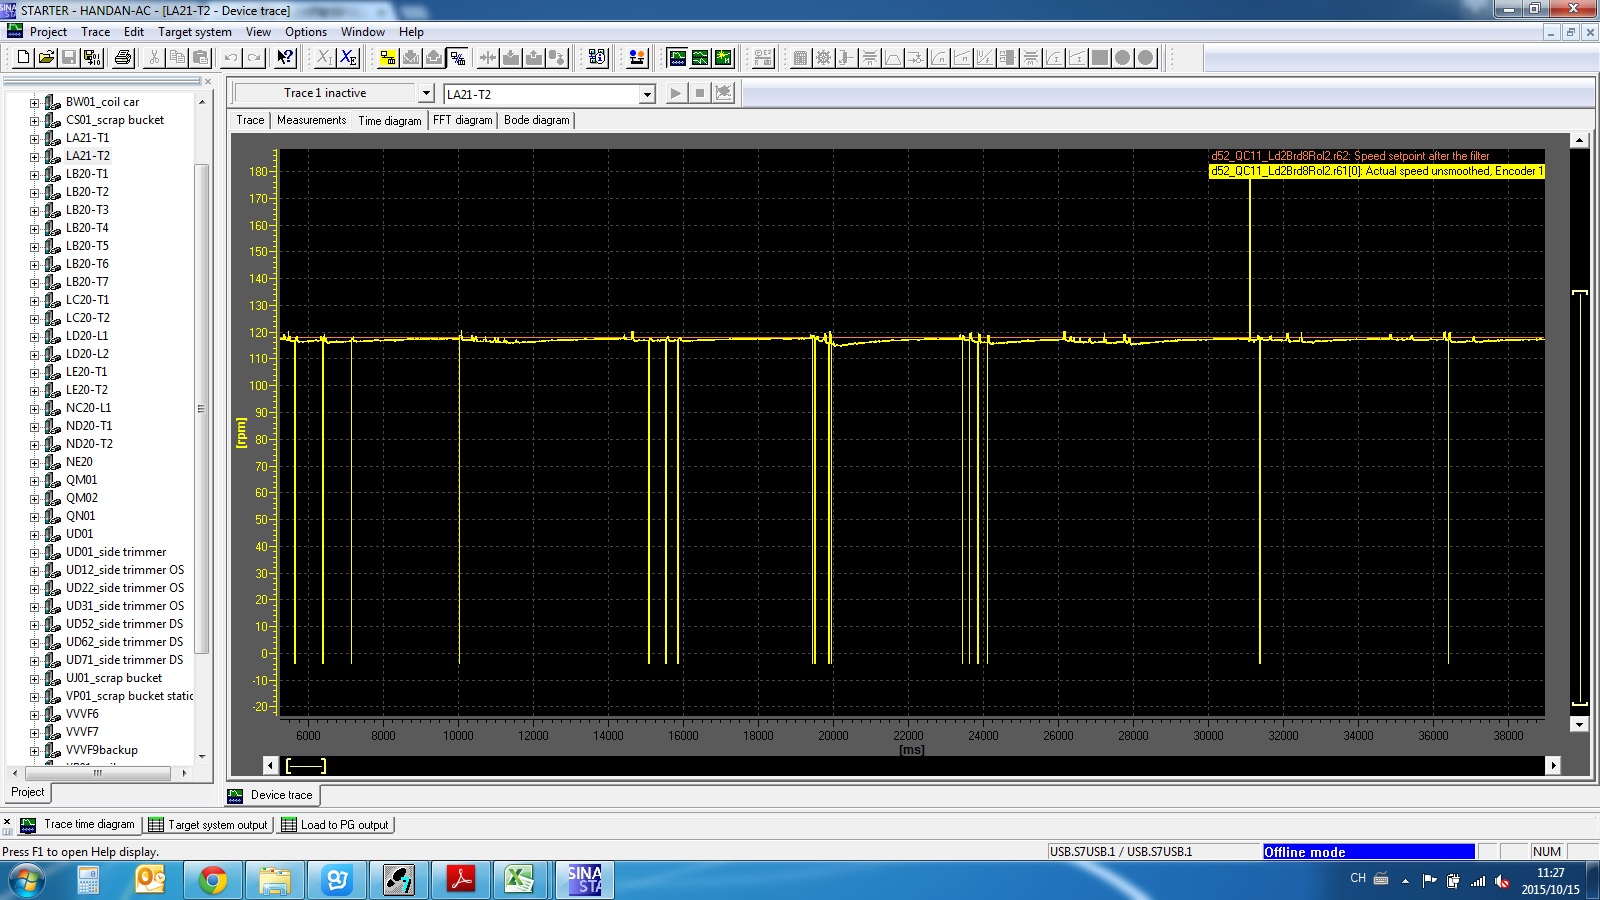Select the Time diagram tab
This screenshot has height=900, width=1600.
point(390,120)
